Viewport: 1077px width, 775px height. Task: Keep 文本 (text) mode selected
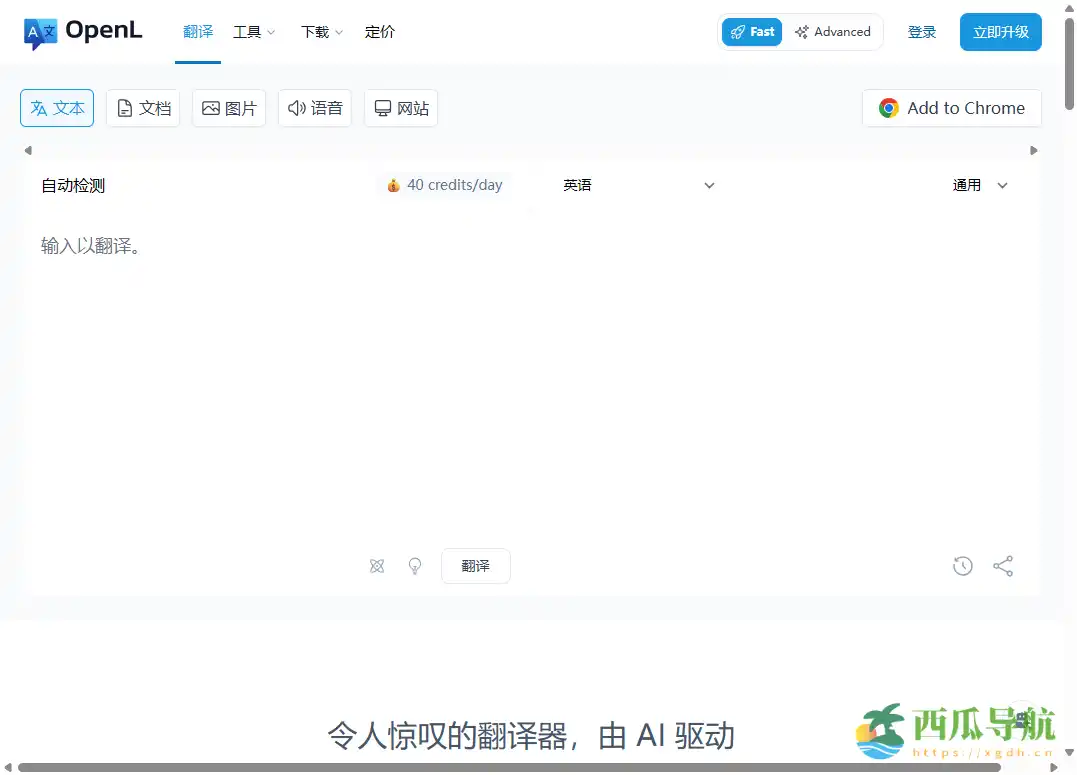(x=57, y=107)
